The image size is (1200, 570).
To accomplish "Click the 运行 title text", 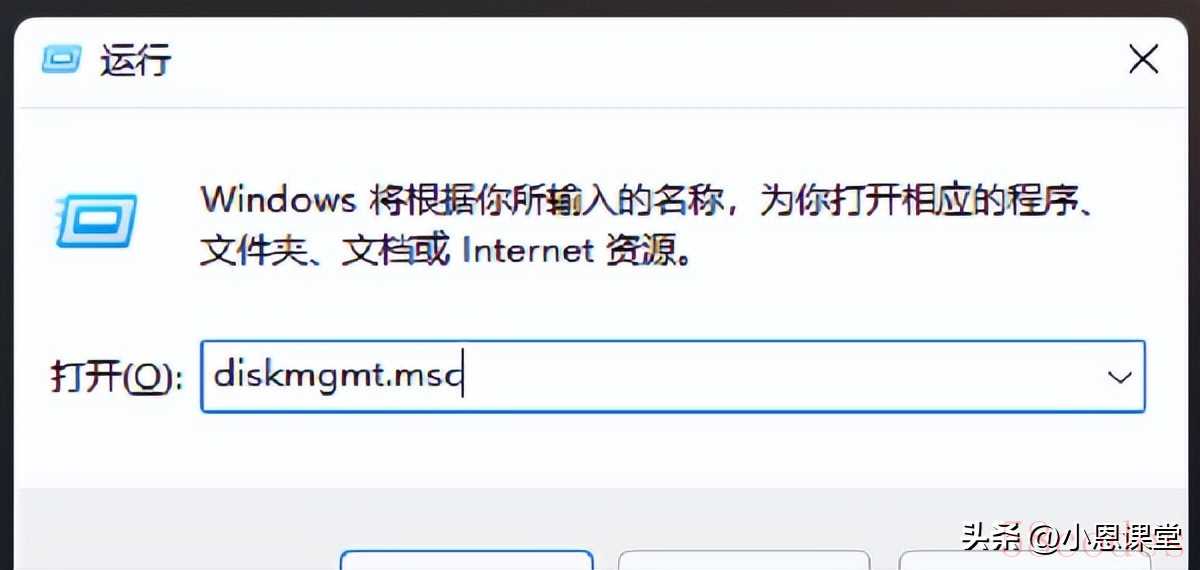I will tap(136, 60).
